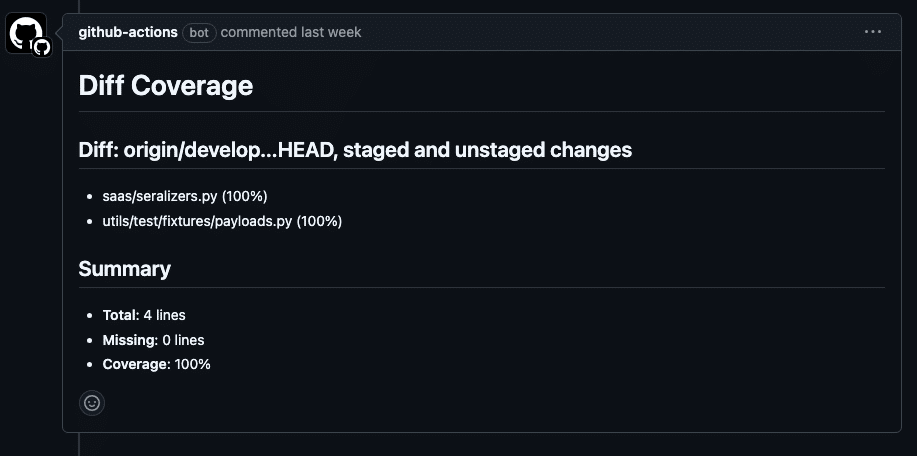Click the saas/seralizers.py list entry
Image resolution: width=917 pixels, height=456 pixels.
coord(185,196)
